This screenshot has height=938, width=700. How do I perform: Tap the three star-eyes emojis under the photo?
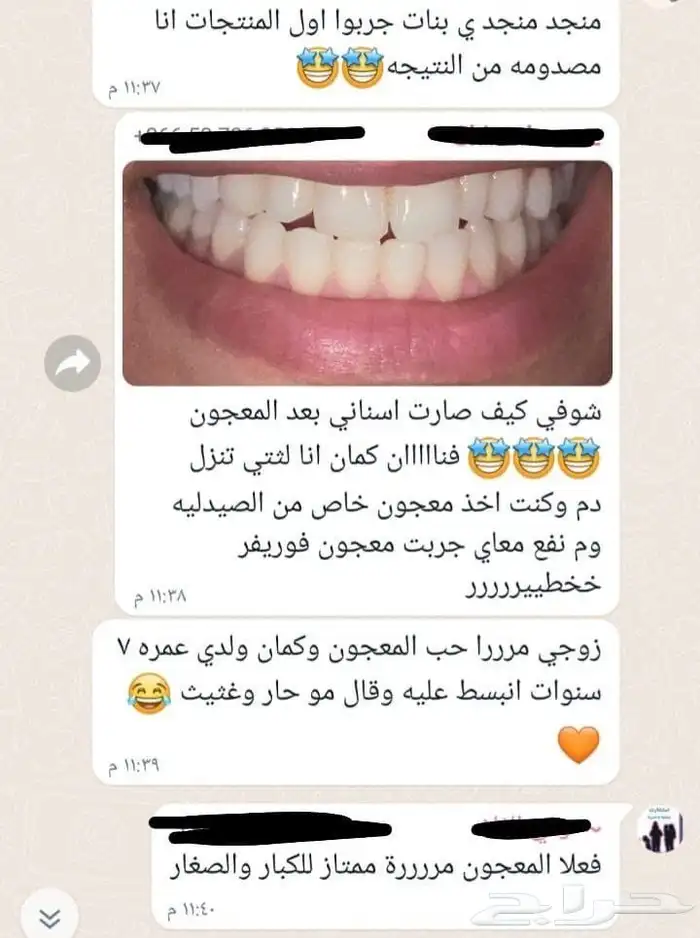point(534,458)
